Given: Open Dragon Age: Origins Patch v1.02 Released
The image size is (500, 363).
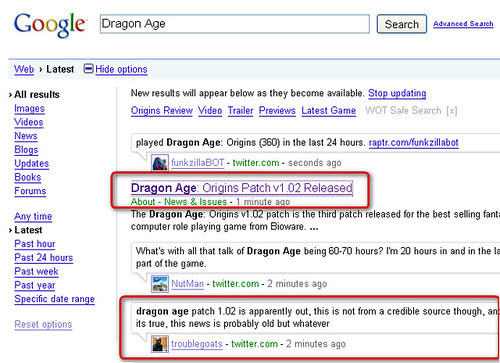Looking at the screenshot, I should 242,188.
